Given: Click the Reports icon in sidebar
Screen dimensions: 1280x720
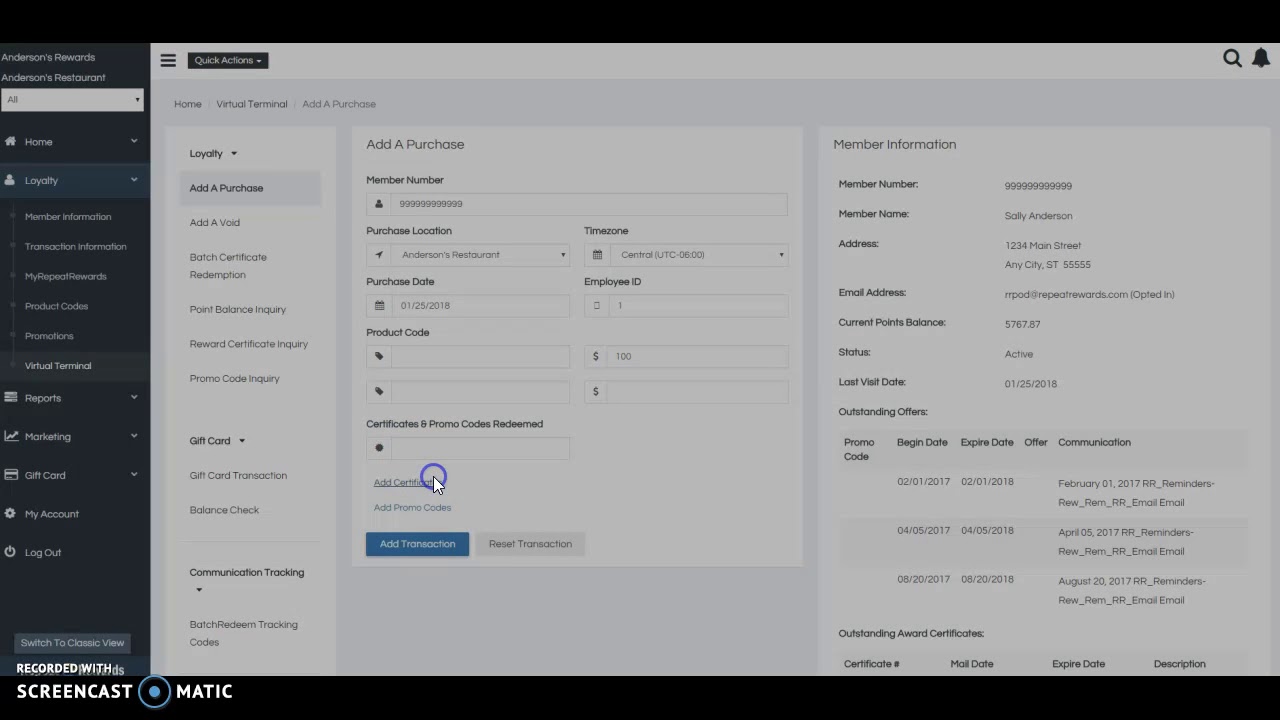Looking at the screenshot, I should [10, 398].
